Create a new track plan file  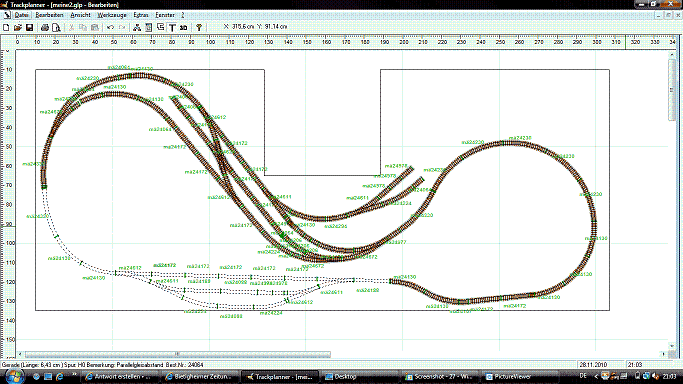pyautogui.click(x=6, y=27)
